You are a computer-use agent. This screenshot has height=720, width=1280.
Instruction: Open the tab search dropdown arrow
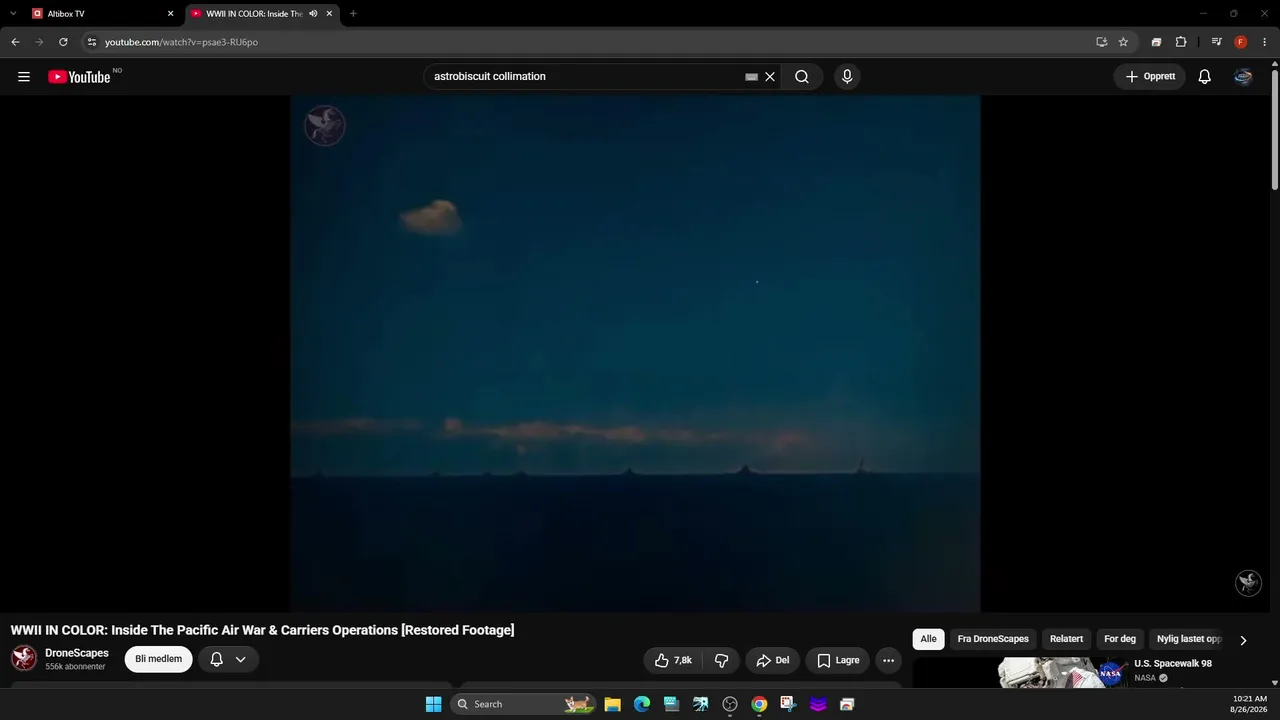13,14
